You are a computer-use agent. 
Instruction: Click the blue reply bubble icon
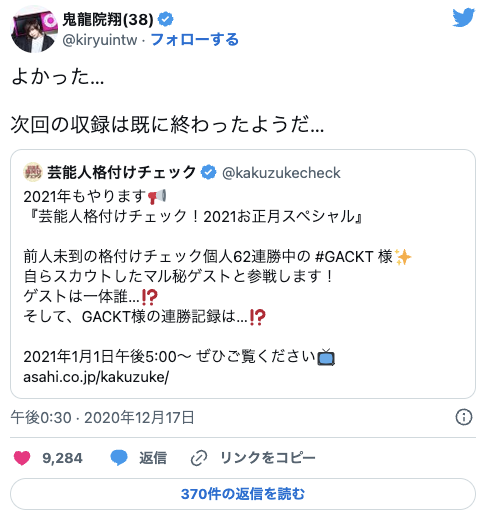119,458
